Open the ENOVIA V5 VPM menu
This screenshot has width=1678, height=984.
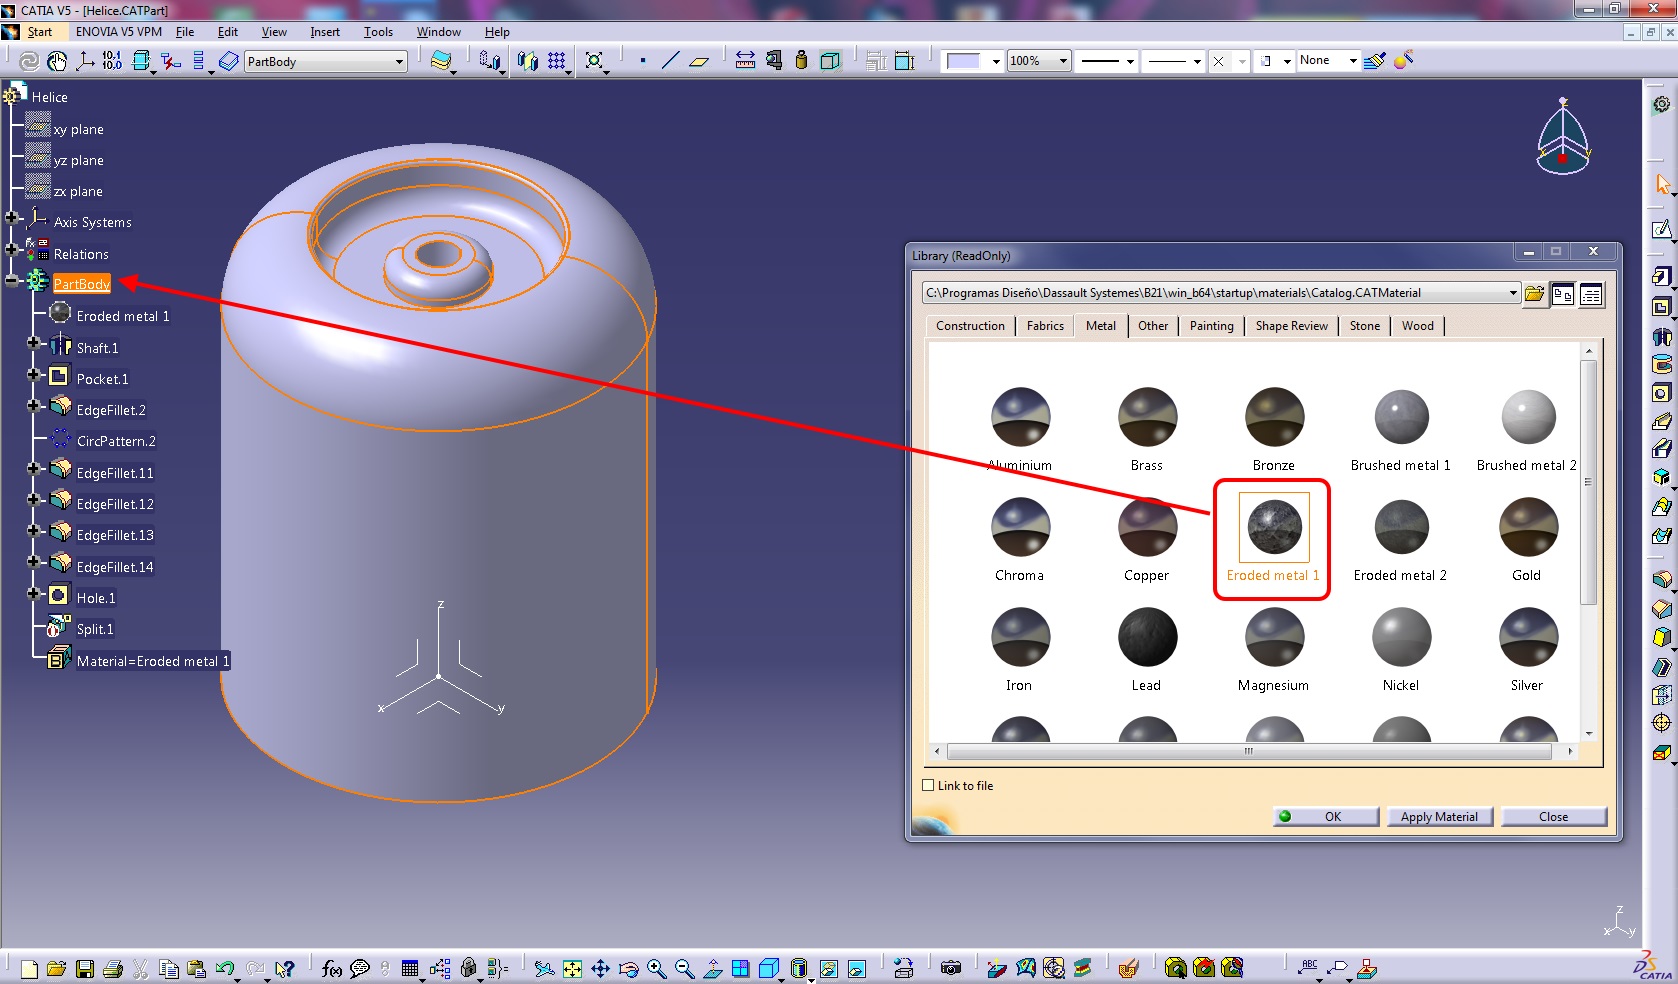pos(118,32)
